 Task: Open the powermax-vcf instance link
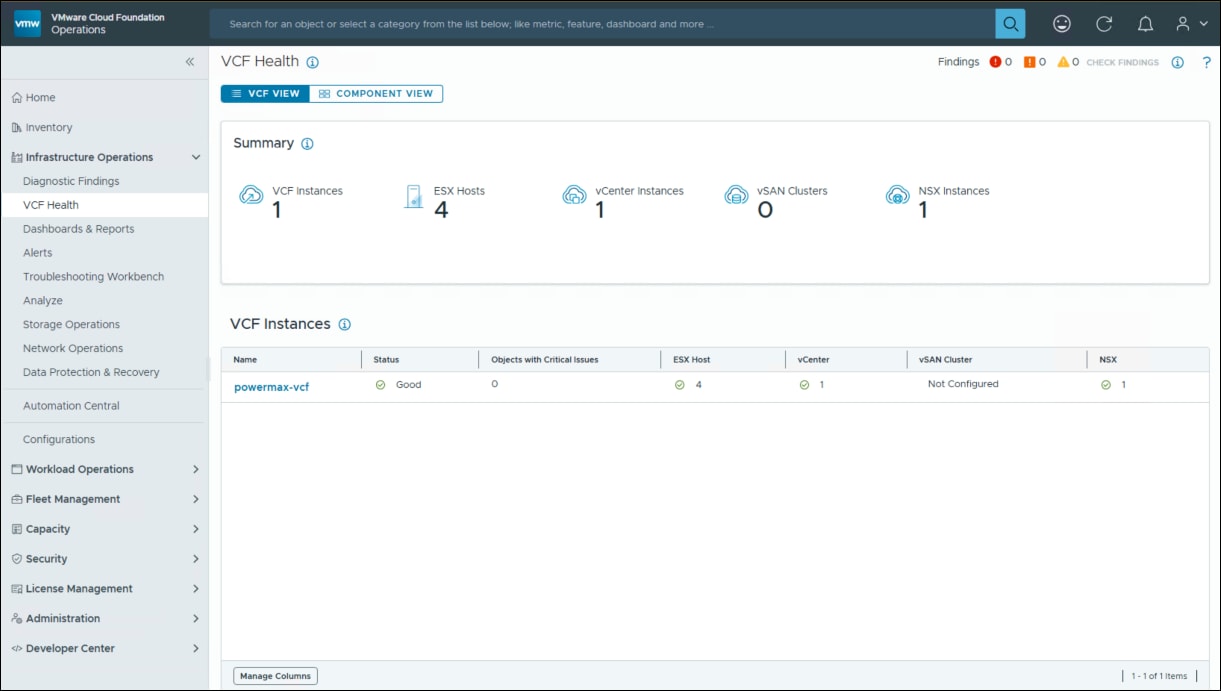click(271, 387)
